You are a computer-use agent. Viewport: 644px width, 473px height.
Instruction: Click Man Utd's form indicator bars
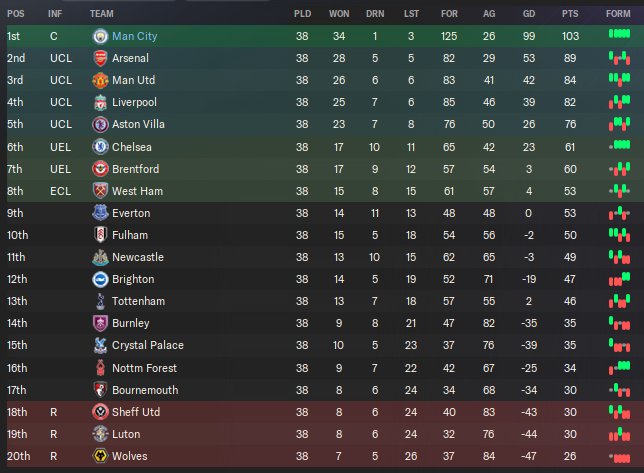pyautogui.click(x=619, y=79)
